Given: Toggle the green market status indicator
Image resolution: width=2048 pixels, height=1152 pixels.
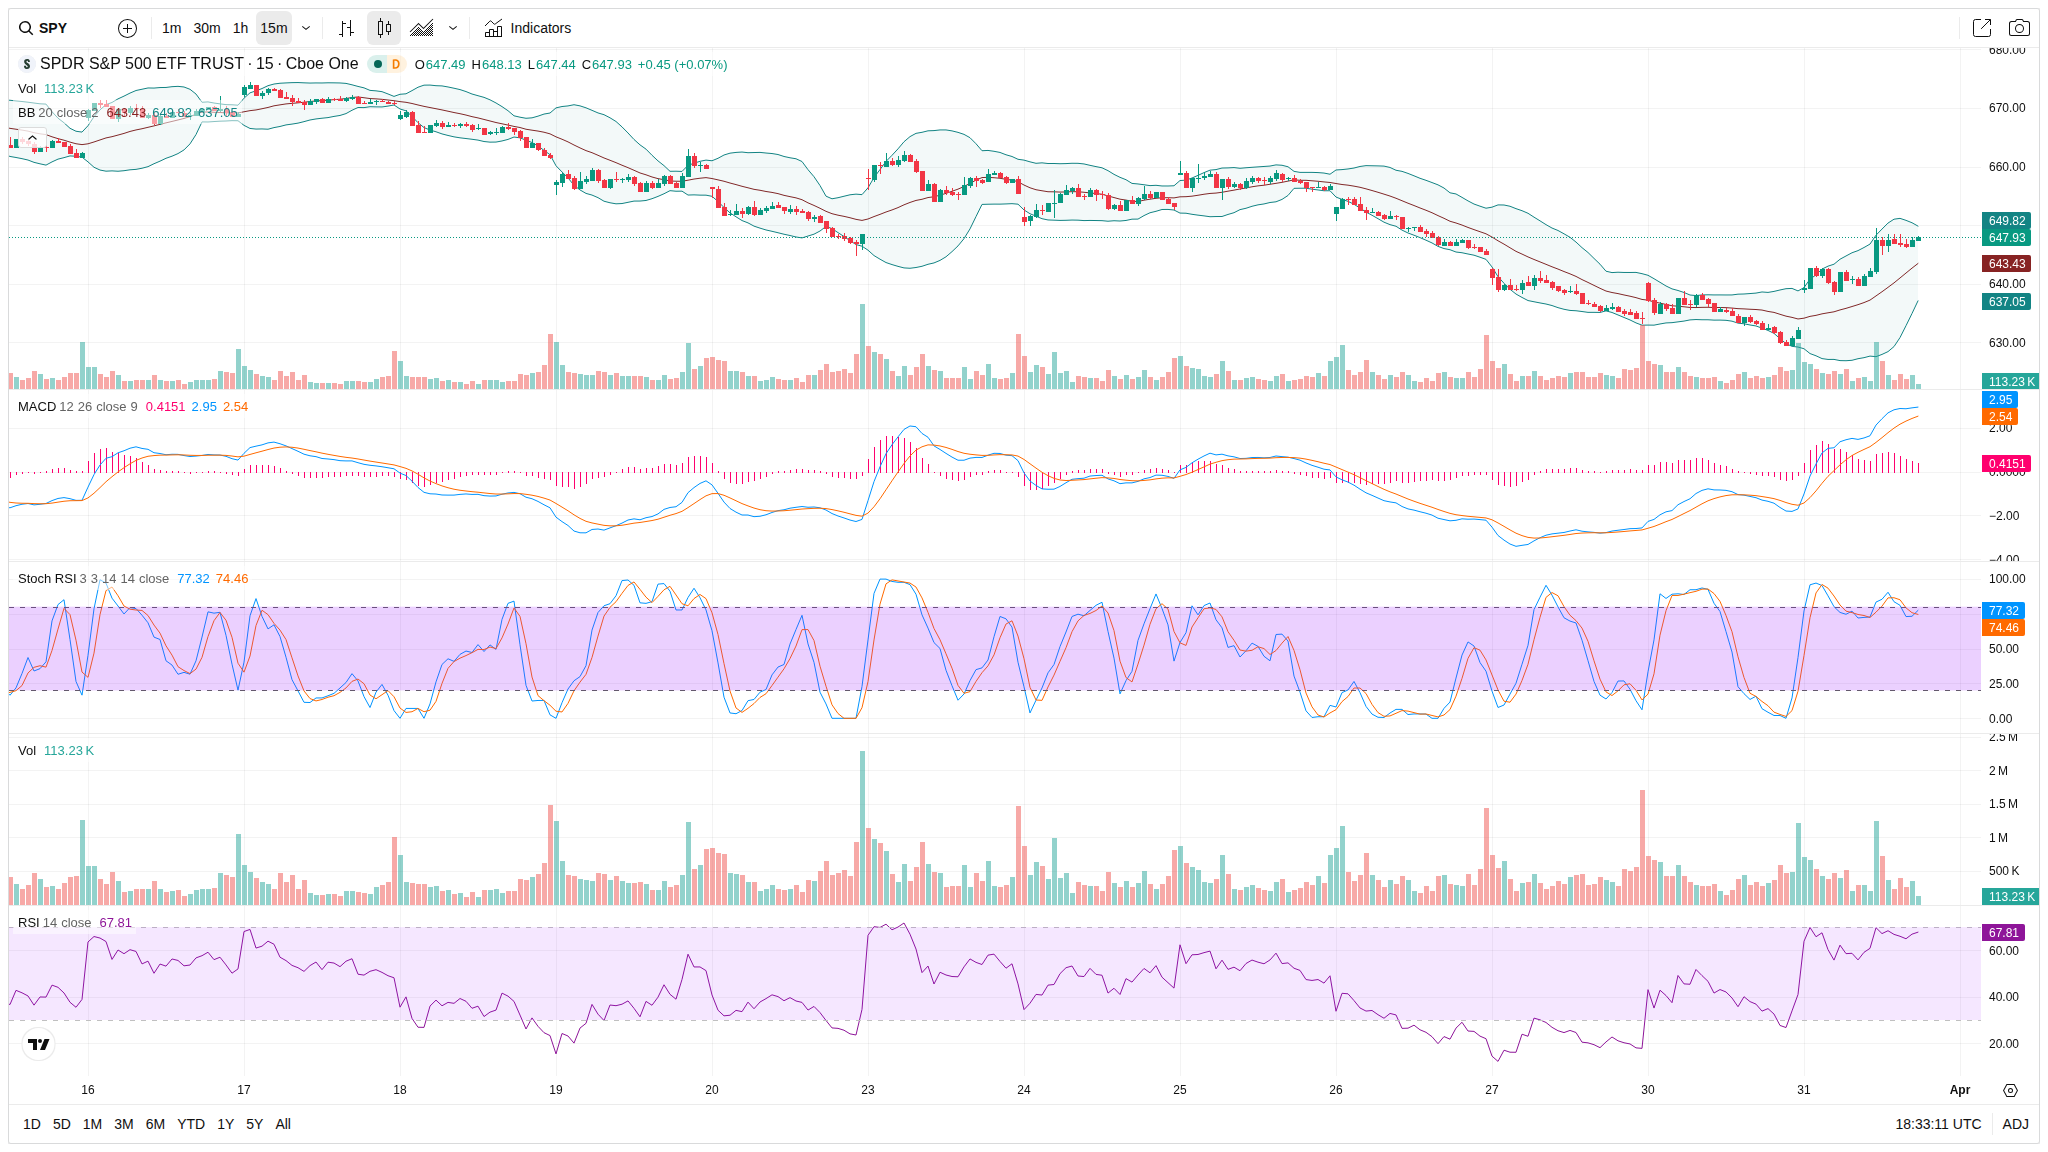Looking at the screenshot, I should [x=378, y=64].
